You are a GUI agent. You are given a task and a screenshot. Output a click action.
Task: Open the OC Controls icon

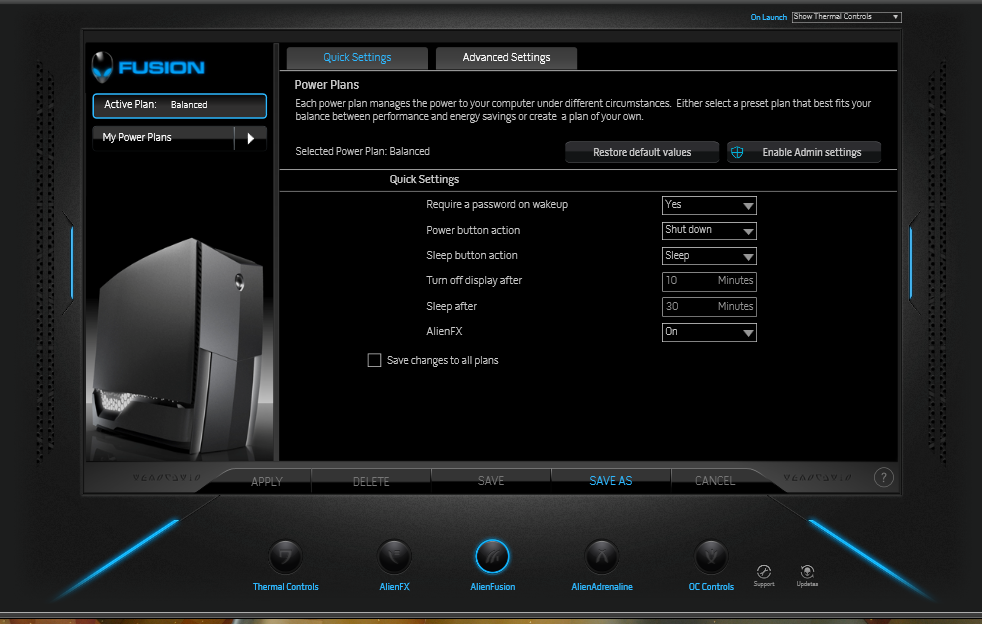tap(711, 556)
